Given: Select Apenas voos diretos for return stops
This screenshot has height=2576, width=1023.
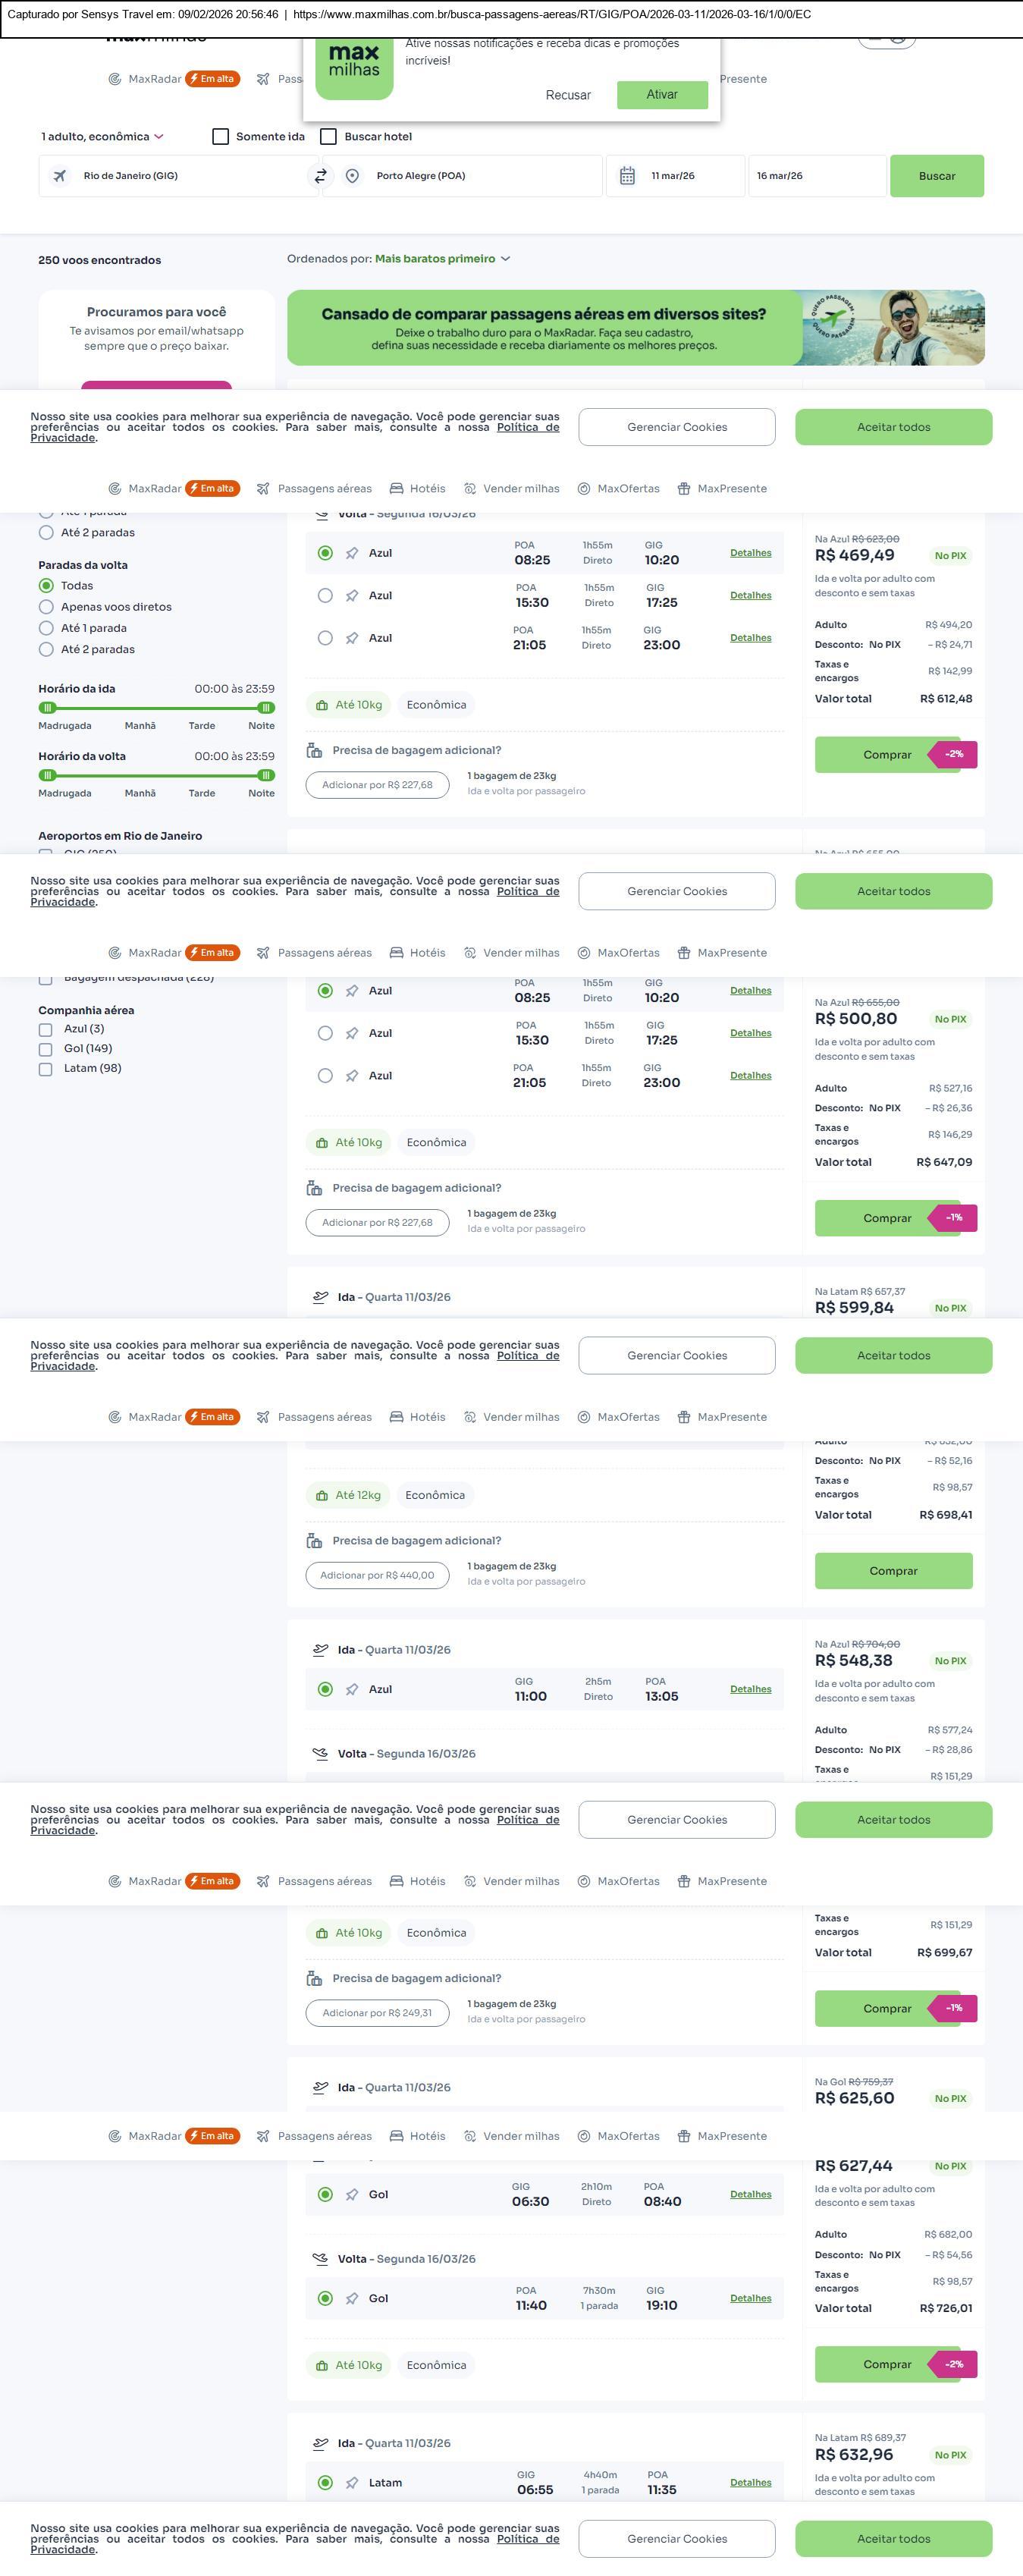Looking at the screenshot, I should (x=46, y=607).
